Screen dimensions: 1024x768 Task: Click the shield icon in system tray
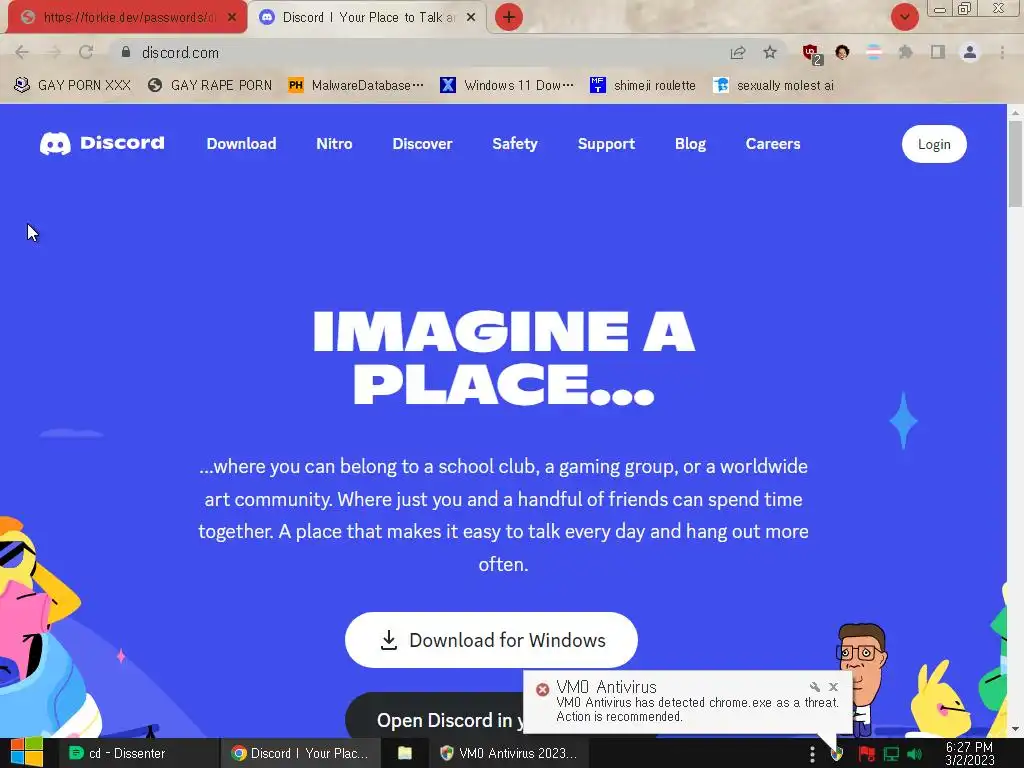(x=837, y=755)
